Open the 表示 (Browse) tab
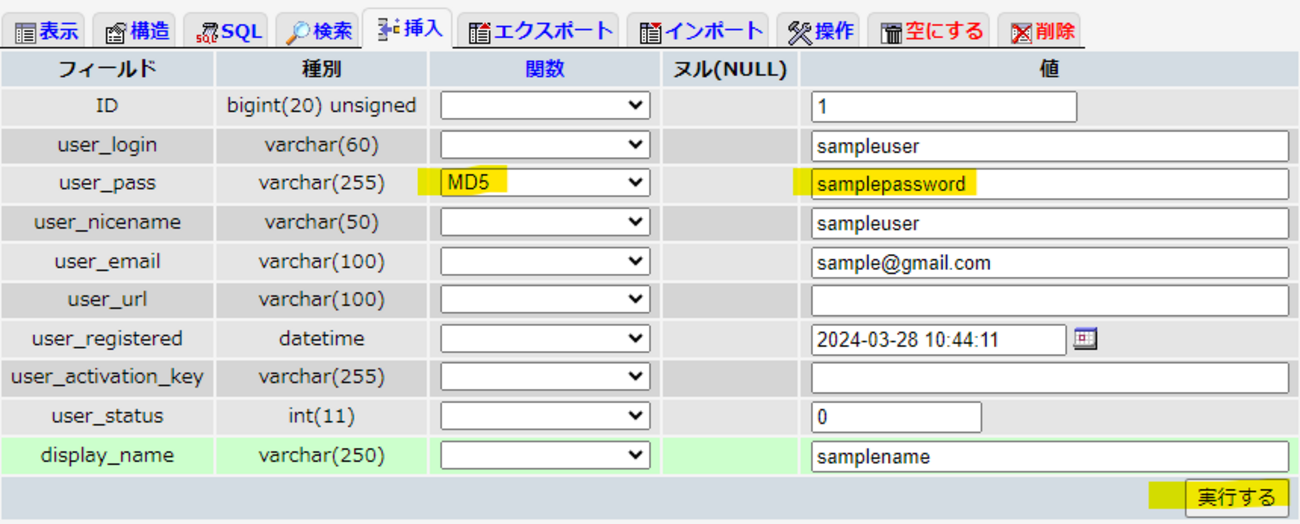 [47, 31]
